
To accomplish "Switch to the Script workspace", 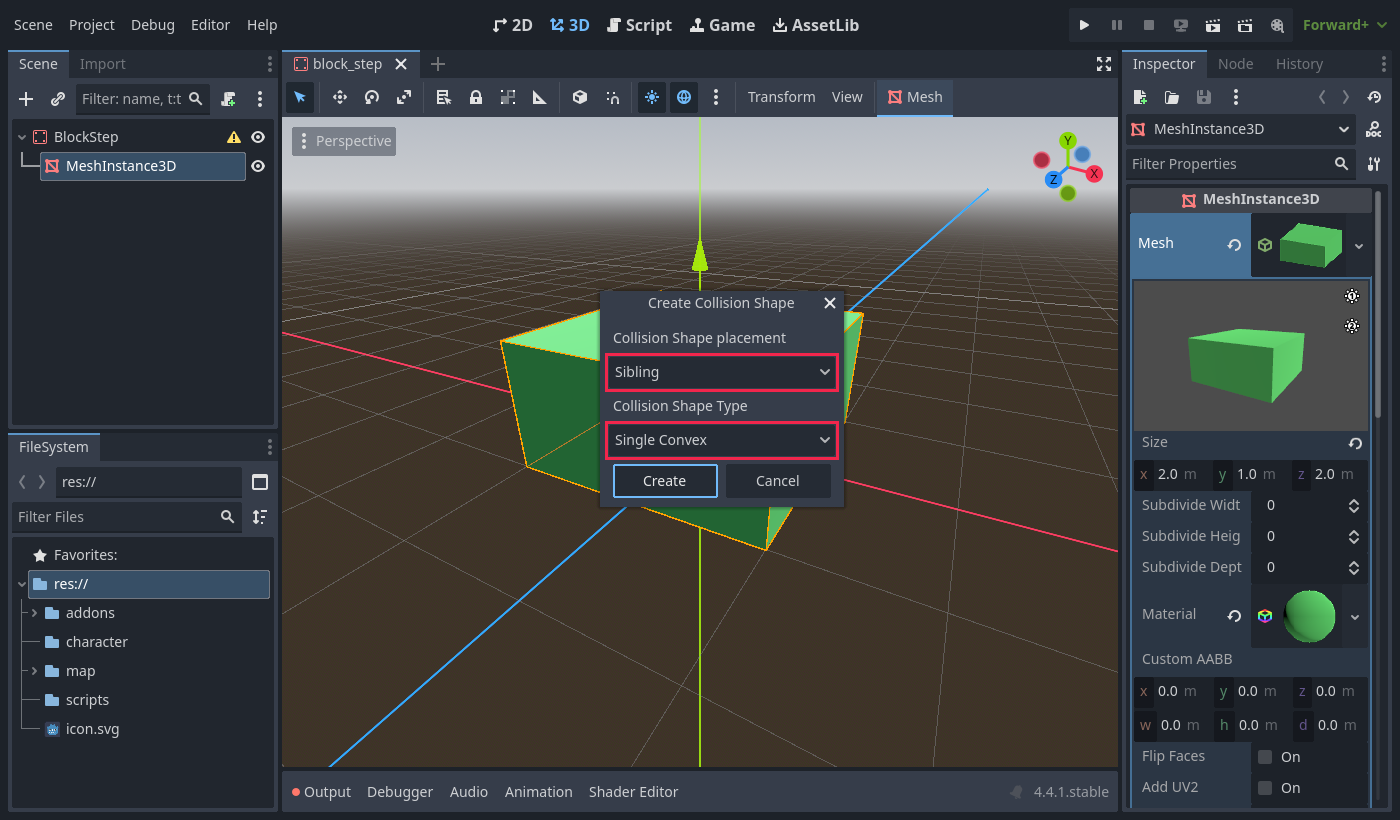I will (640, 25).
